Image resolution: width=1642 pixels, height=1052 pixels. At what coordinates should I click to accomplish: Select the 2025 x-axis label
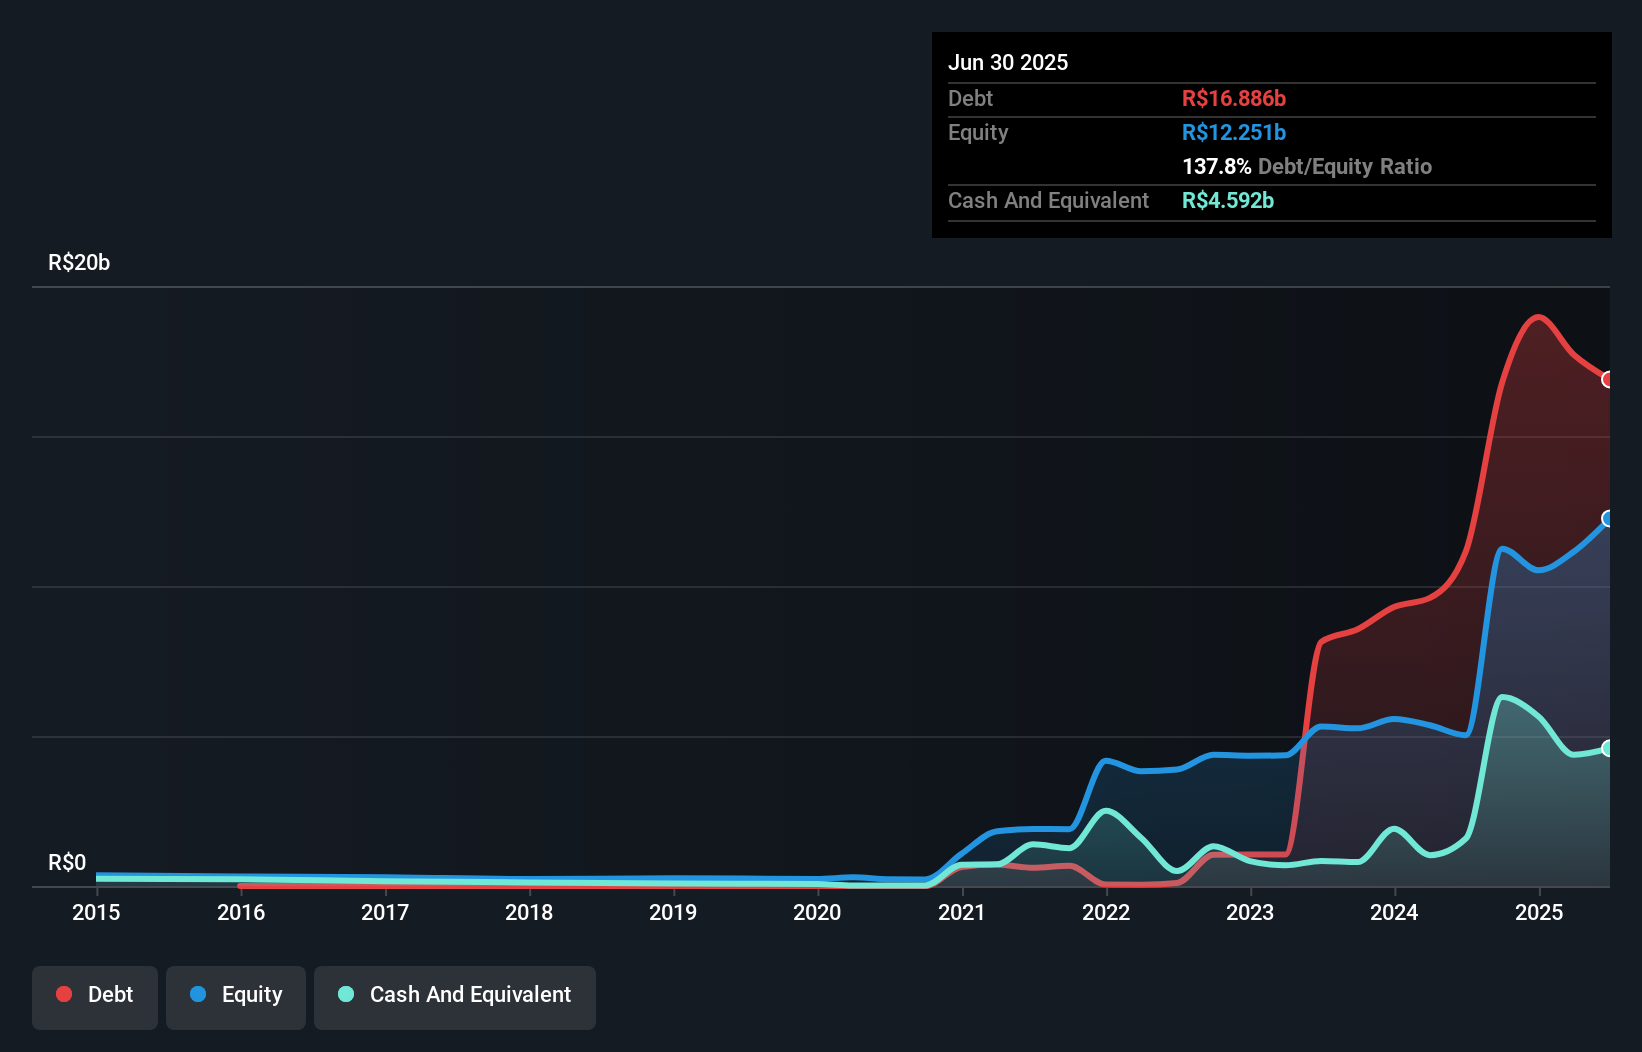point(1539,912)
